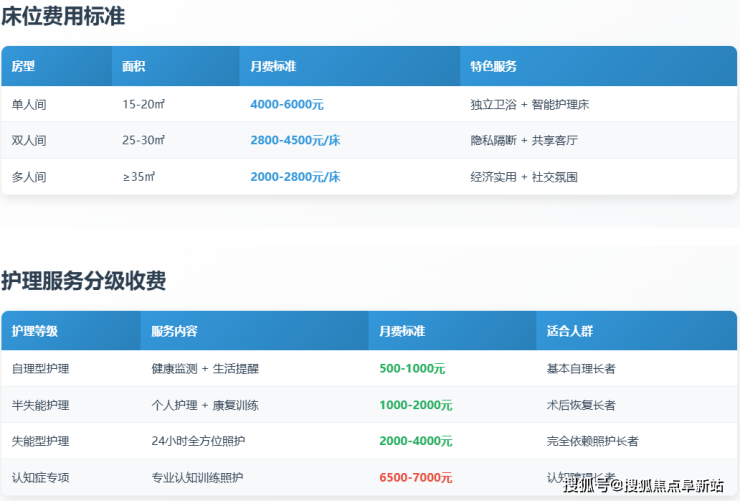
Task: Select the 服务内容 column header
Action: (x=174, y=331)
